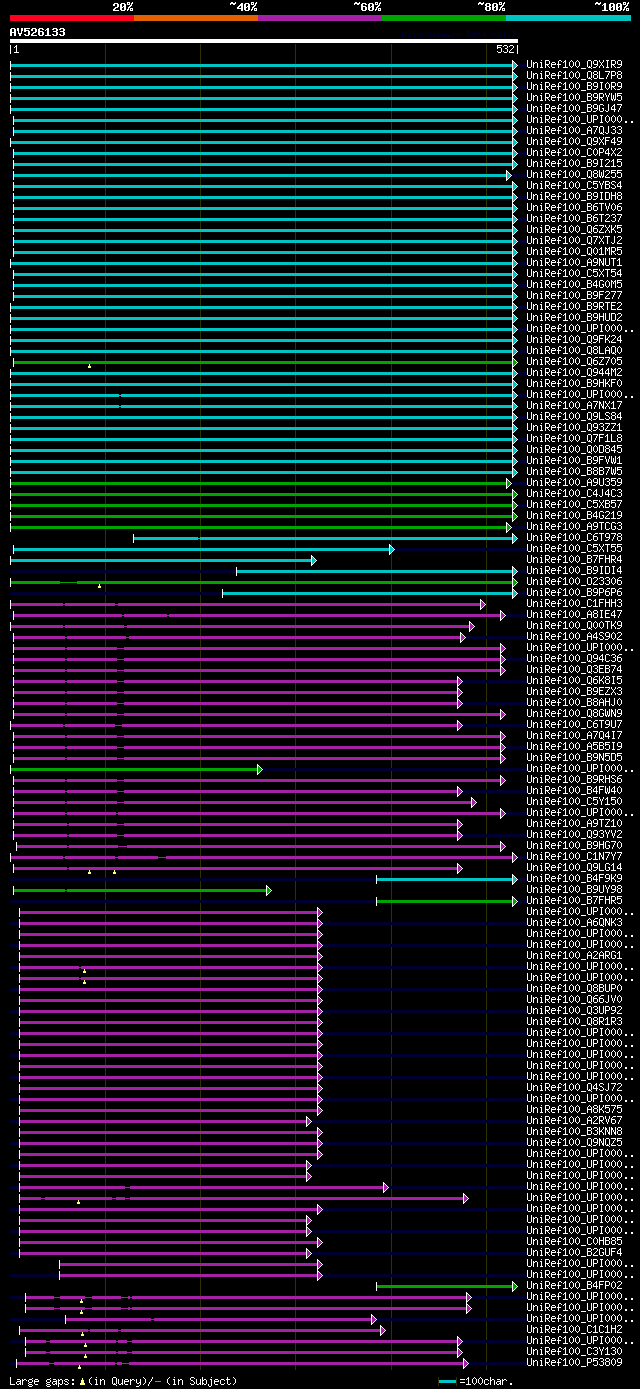This screenshot has height=1389, width=640.
Task: Select hit UniRef100_A5B5I9
Action: (574, 746)
